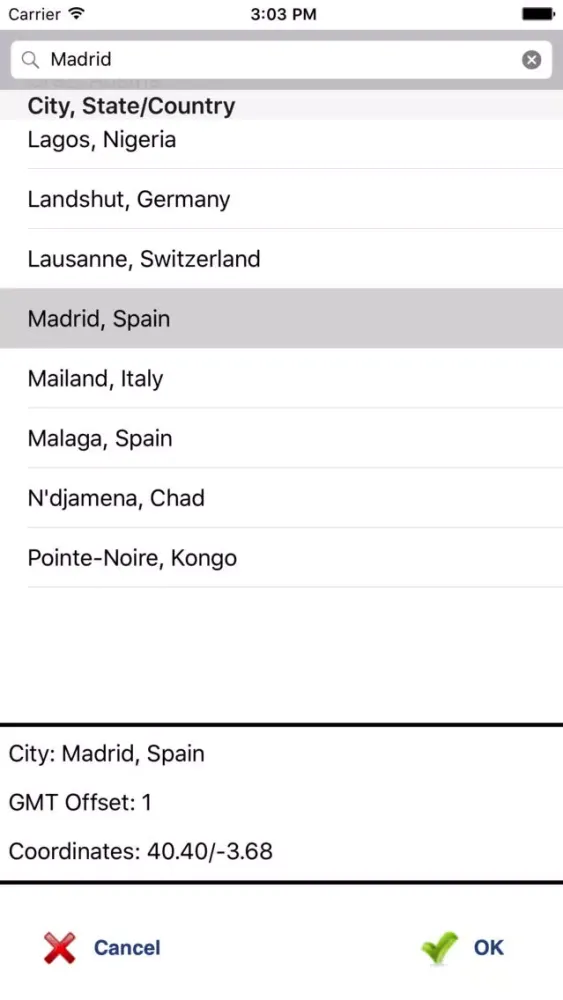Choose N'djamena, Chad entry

(x=281, y=498)
